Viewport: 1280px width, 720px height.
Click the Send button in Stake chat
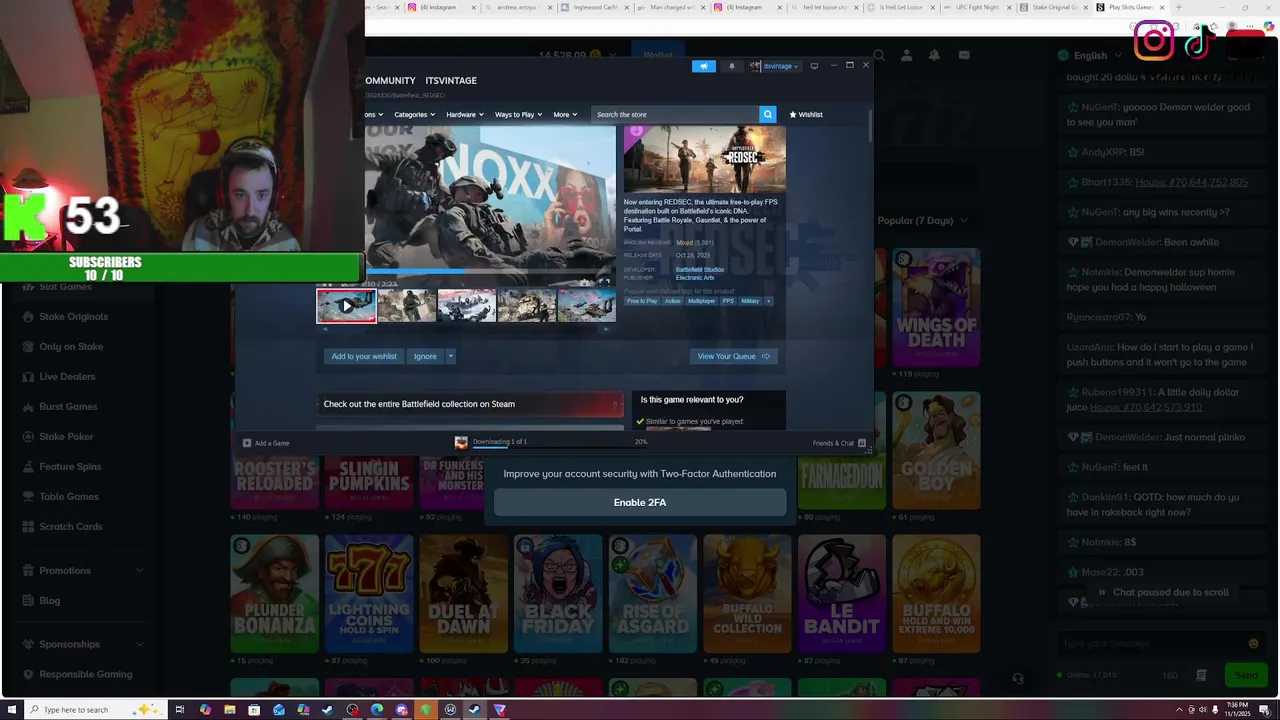1246,675
